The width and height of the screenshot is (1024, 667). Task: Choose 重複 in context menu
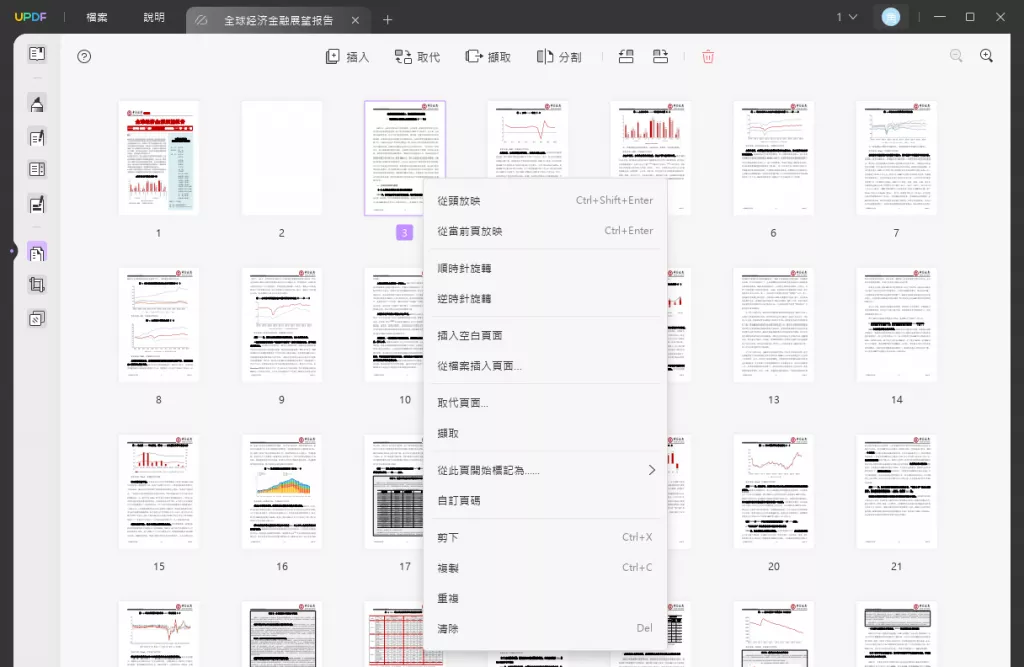click(545, 598)
